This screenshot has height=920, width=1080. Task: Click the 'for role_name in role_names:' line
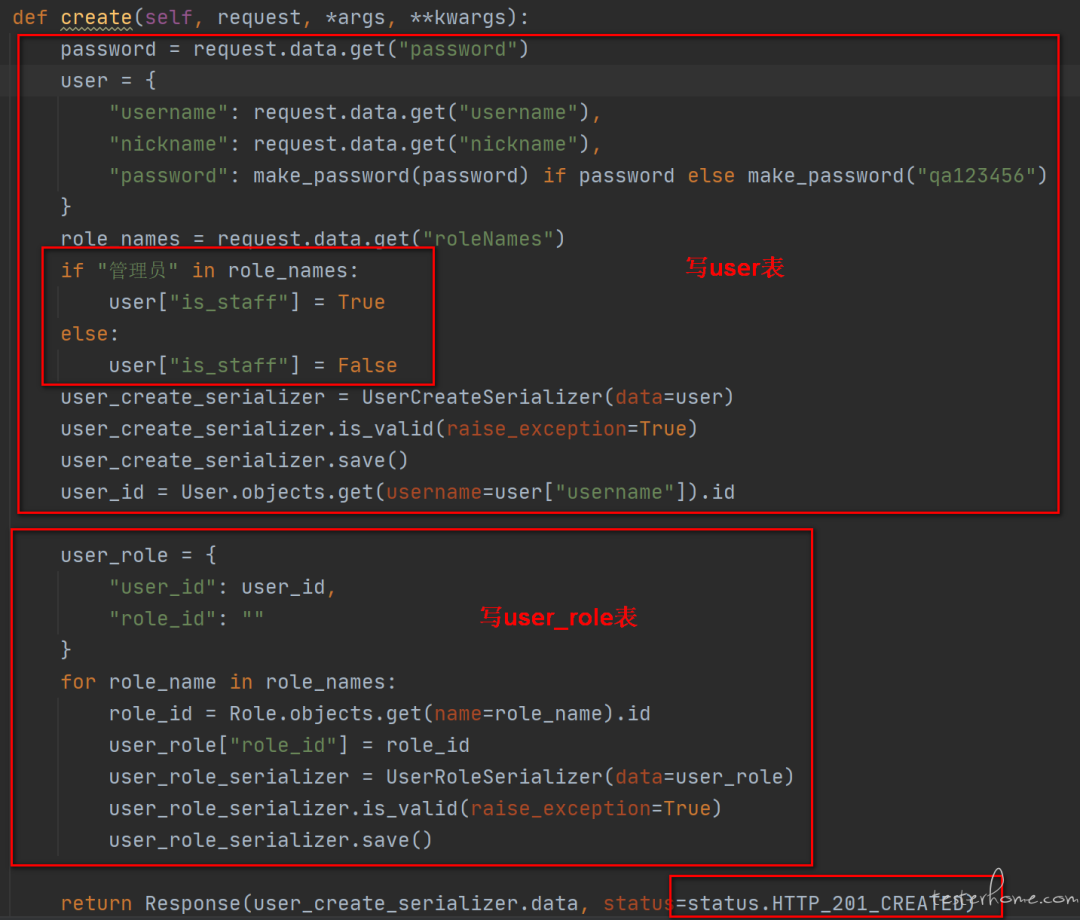pos(228,682)
